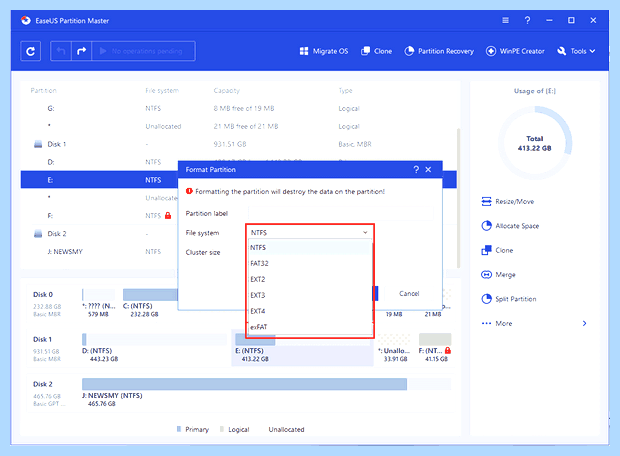This screenshot has height=456, width=620.
Task: Select NTFS in file system list
Action: pos(310,248)
